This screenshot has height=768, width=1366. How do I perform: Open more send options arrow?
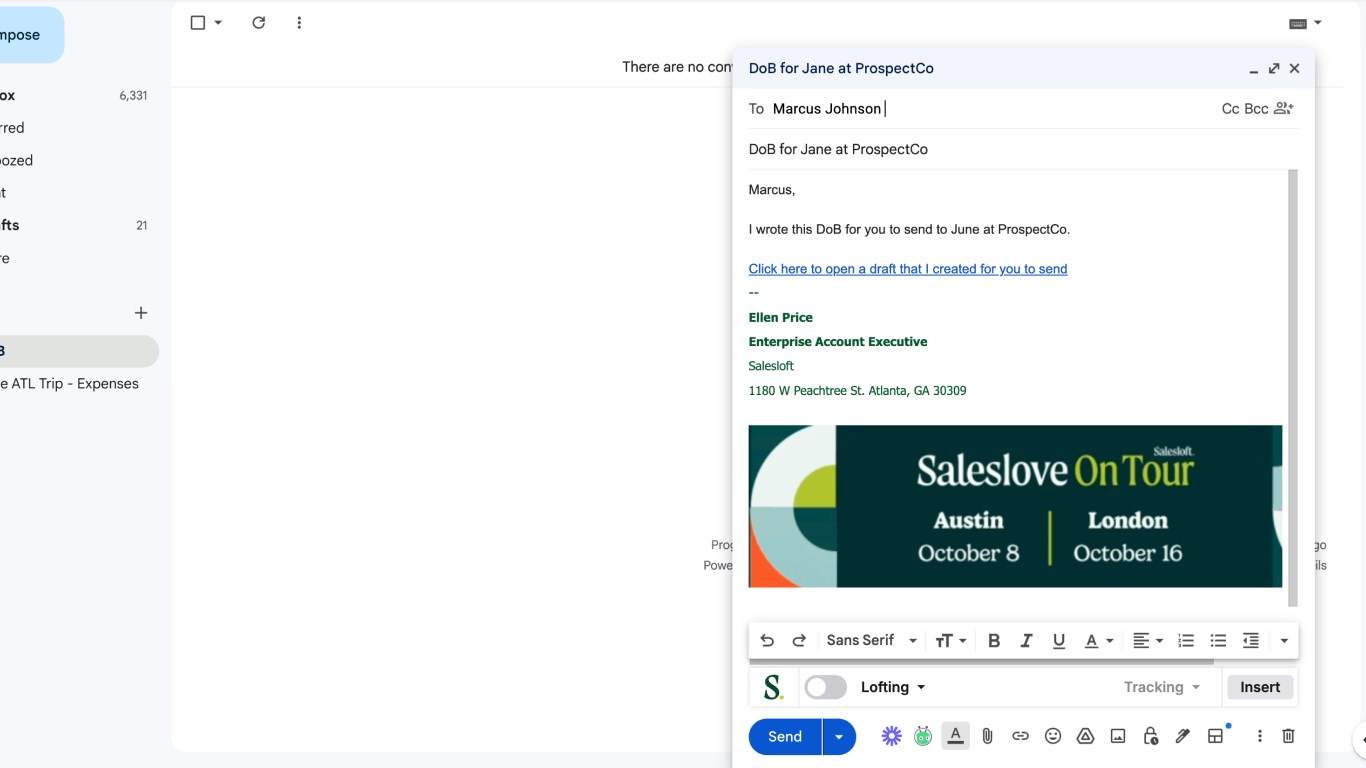839,737
